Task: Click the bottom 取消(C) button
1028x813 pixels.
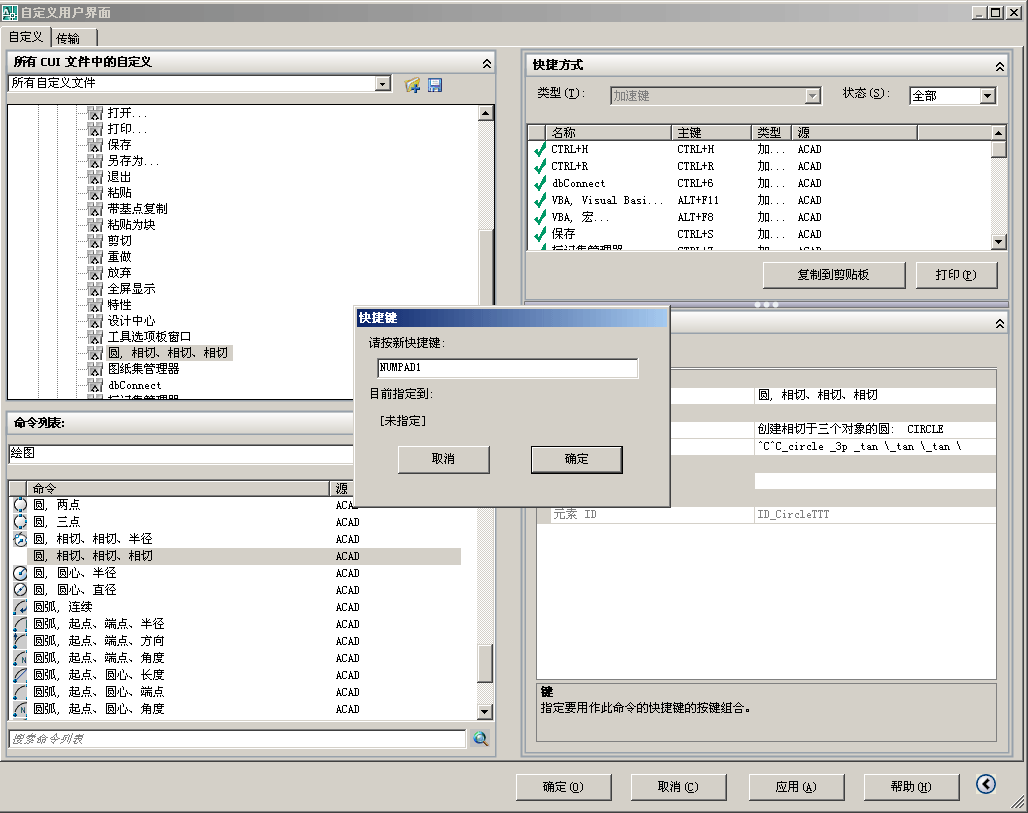Action: [x=678, y=787]
